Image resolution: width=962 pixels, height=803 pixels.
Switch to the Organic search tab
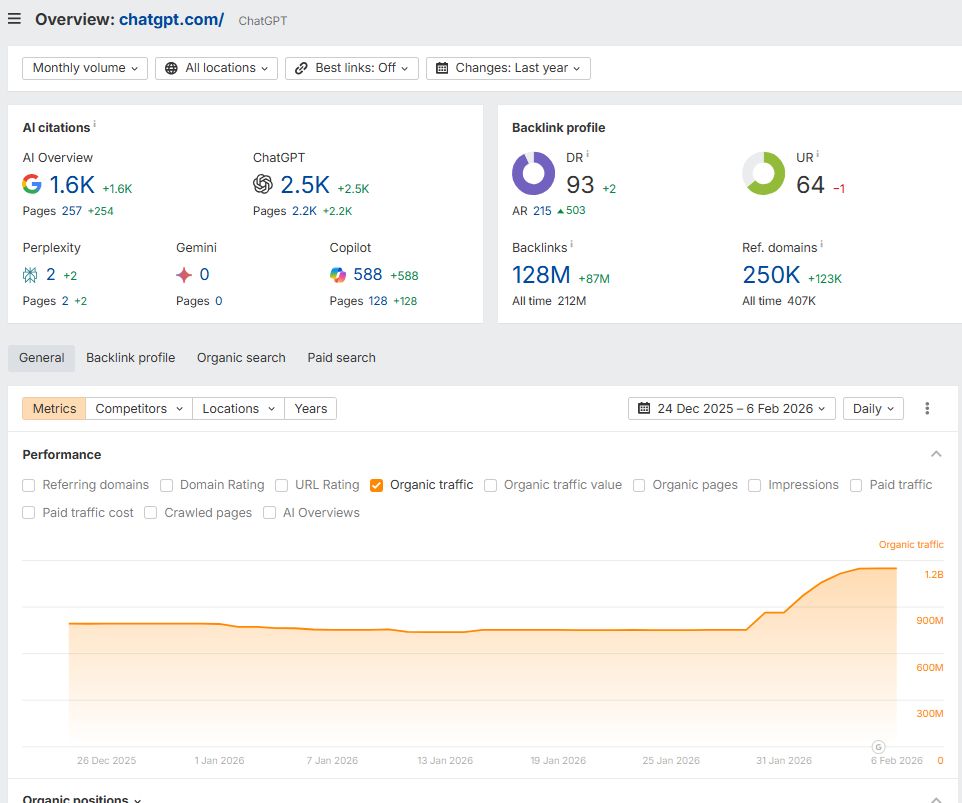(x=241, y=358)
